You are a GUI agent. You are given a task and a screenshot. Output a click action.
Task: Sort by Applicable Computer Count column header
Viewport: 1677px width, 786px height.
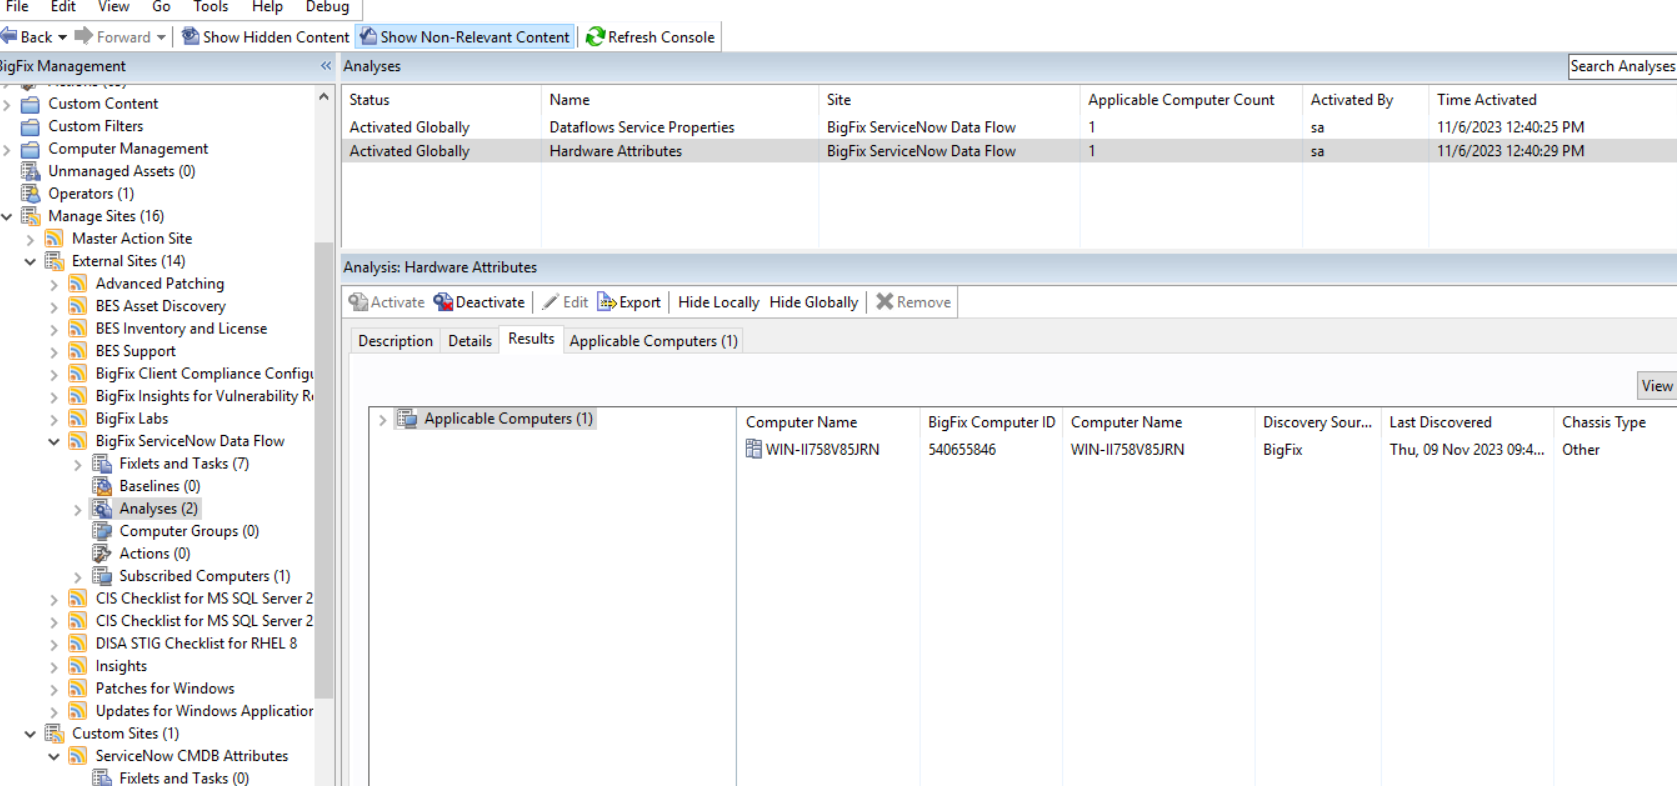pyautogui.click(x=1191, y=100)
